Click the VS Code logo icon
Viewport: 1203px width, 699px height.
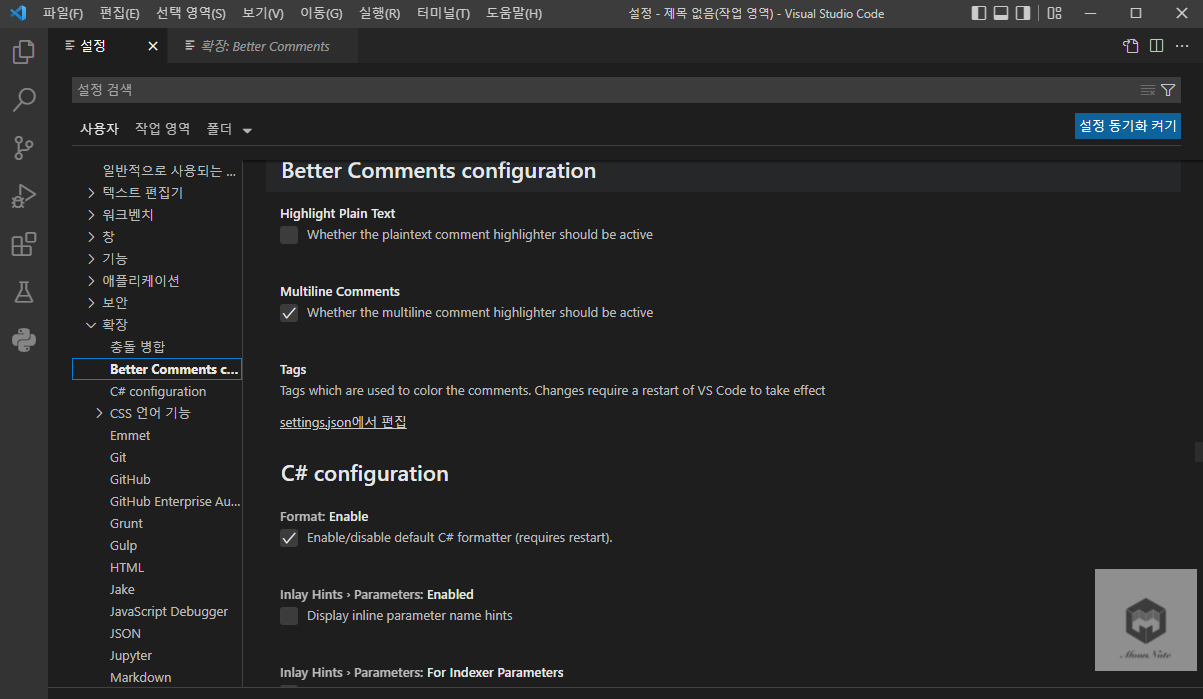click(x=18, y=14)
